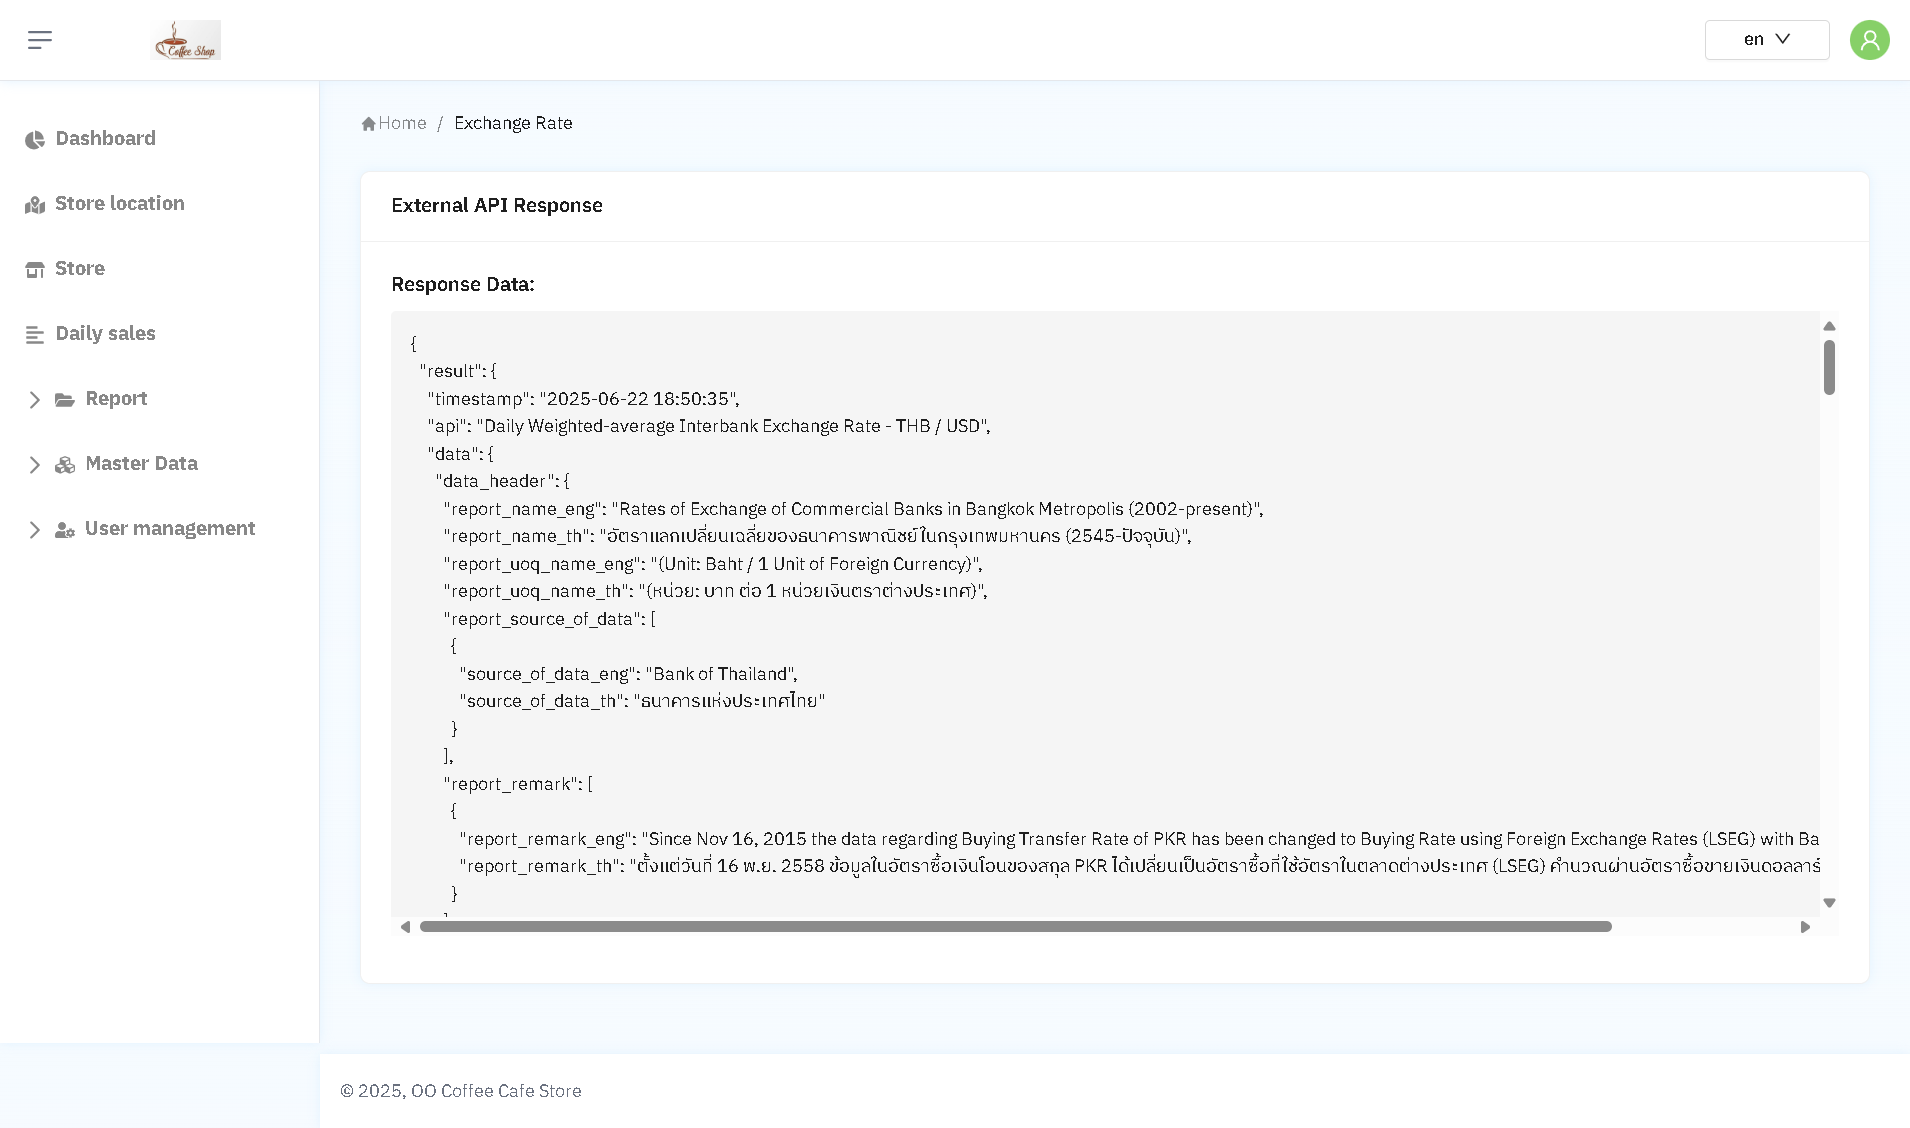Open the en language dropdown
1910x1128 pixels.
pos(1767,40)
